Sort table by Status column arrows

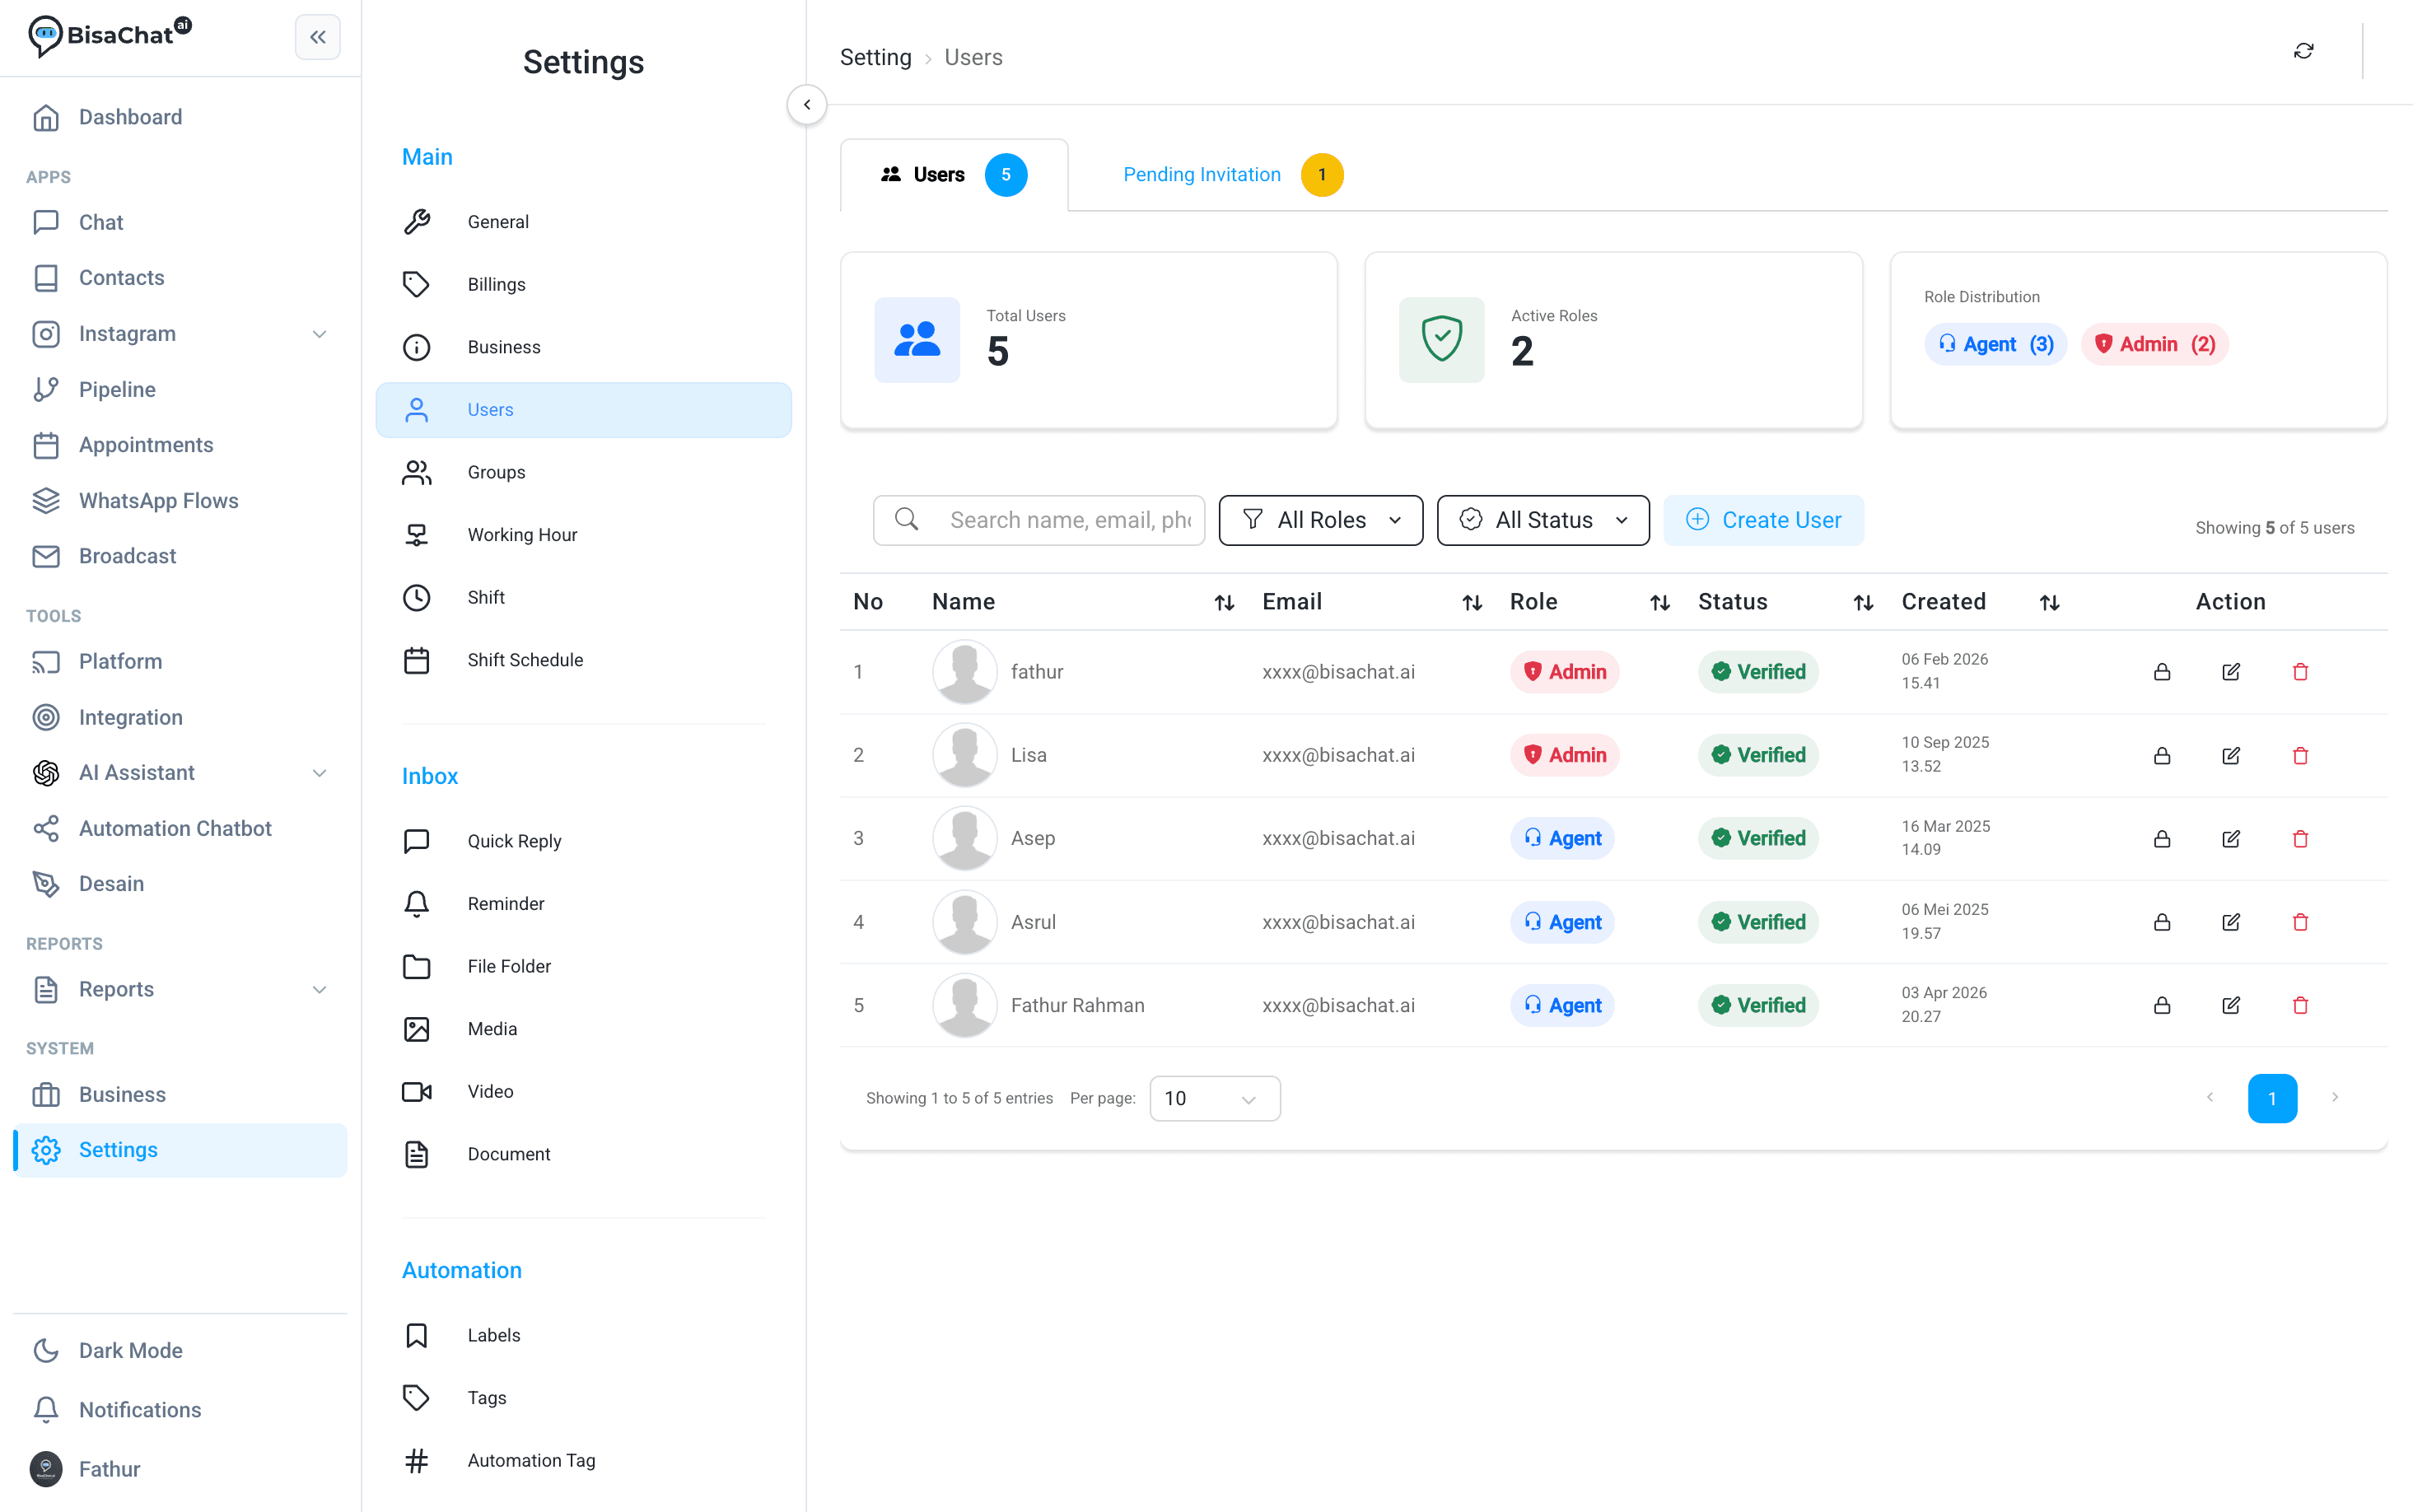(x=1862, y=602)
